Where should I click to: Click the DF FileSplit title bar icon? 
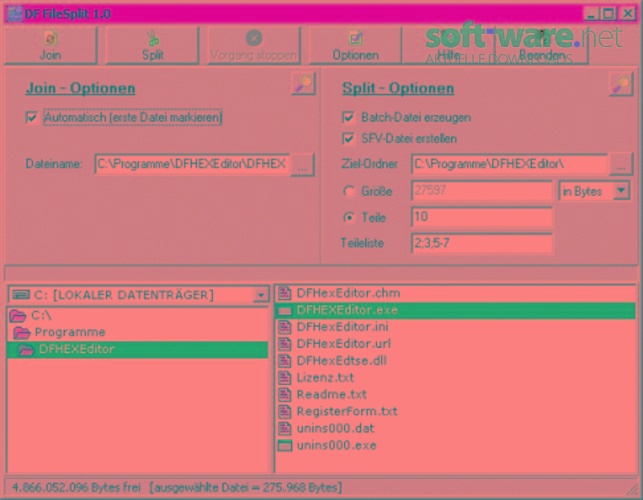pyautogui.click(x=14, y=14)
